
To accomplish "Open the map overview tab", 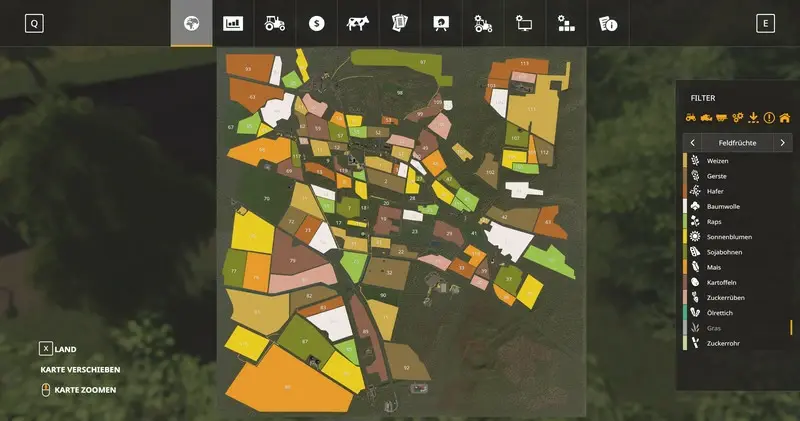I will (x=191, y=23).
